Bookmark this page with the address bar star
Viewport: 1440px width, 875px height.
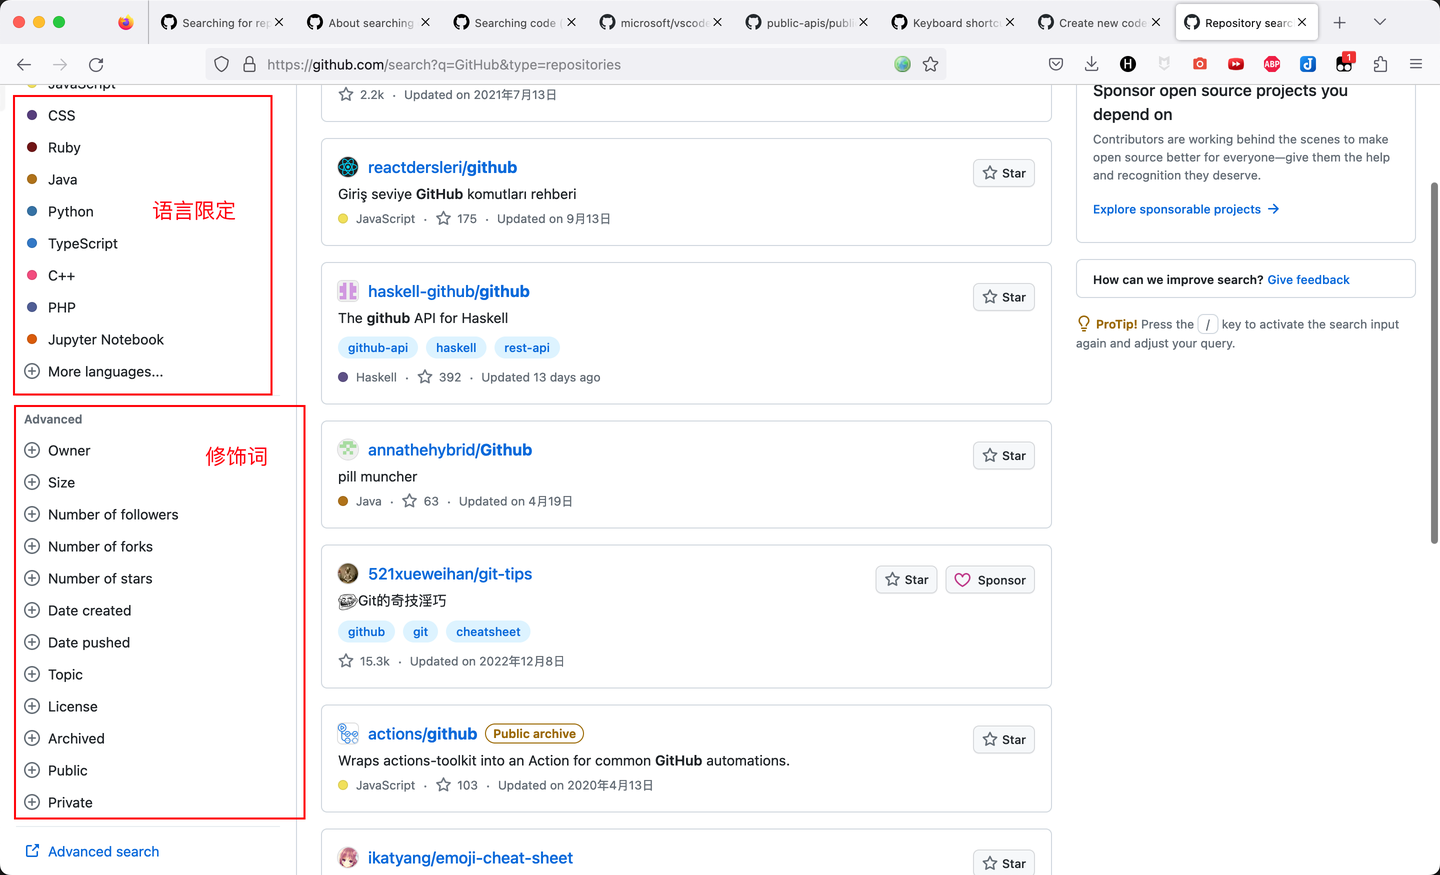[931, 64]
